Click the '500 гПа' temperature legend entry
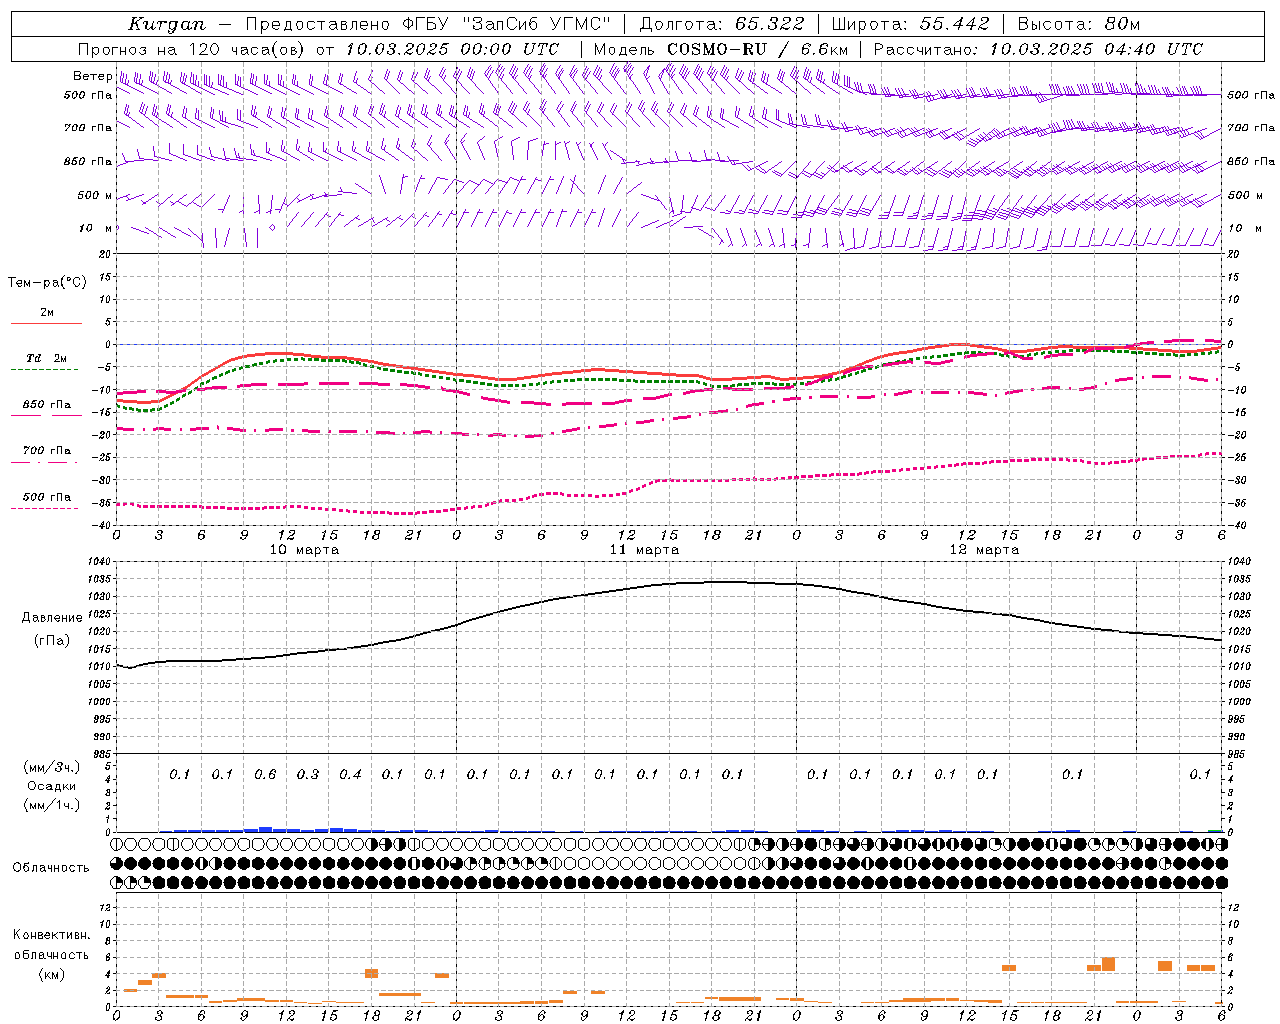The width and height of the screenshot is (1280, 1024). coord(47,497)
